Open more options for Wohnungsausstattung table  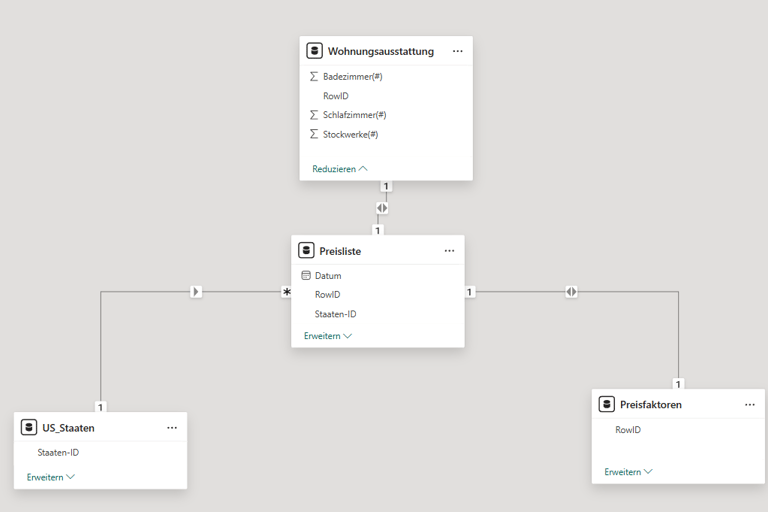[x=457, y=51]
